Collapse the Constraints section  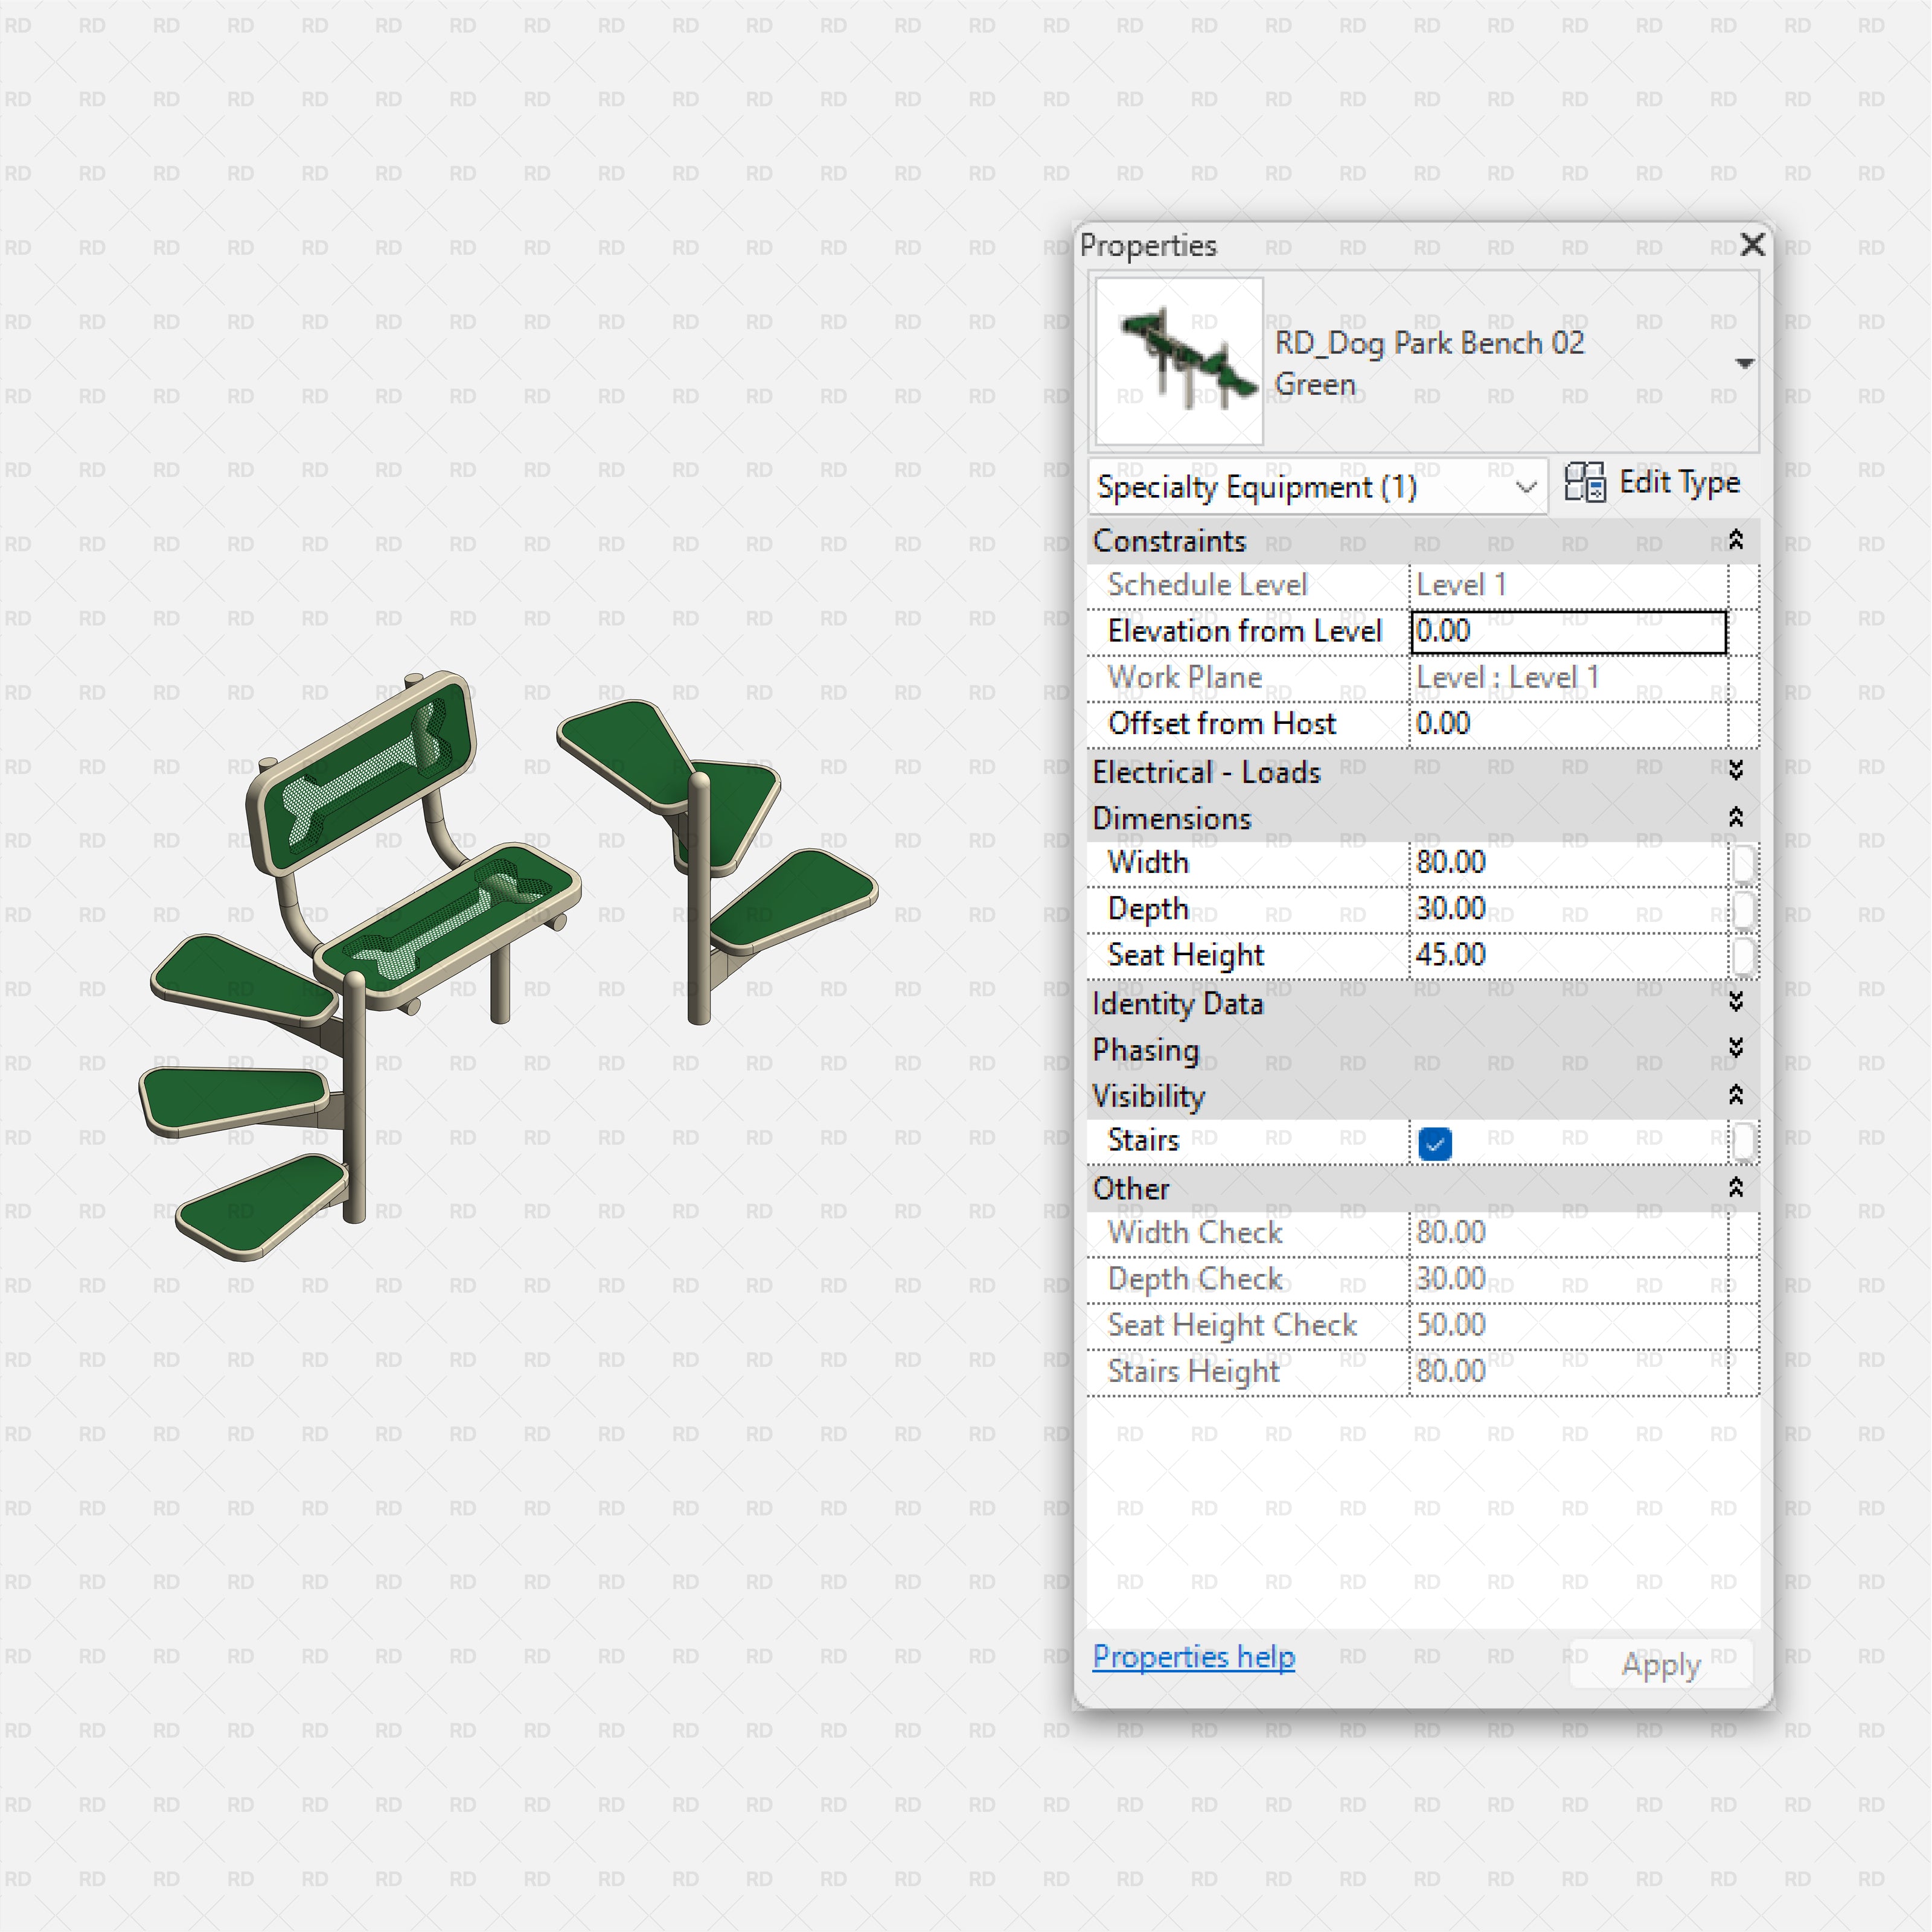click(x=1736, y=540)
